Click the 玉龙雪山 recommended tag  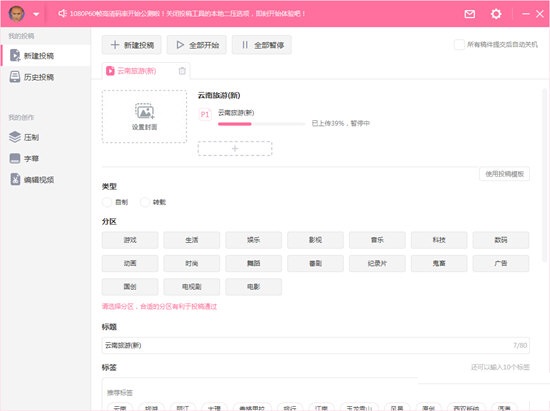point(359,407)
